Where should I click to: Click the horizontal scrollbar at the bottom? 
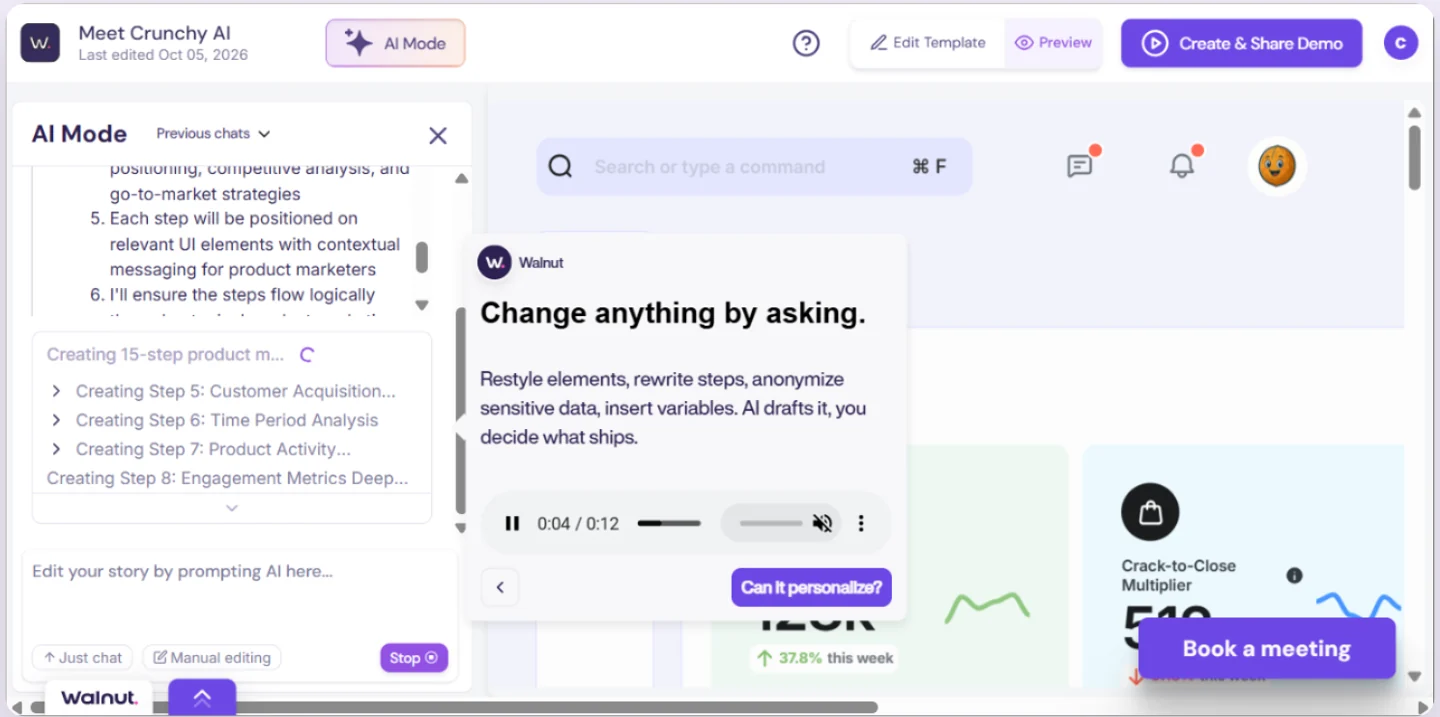455,707
